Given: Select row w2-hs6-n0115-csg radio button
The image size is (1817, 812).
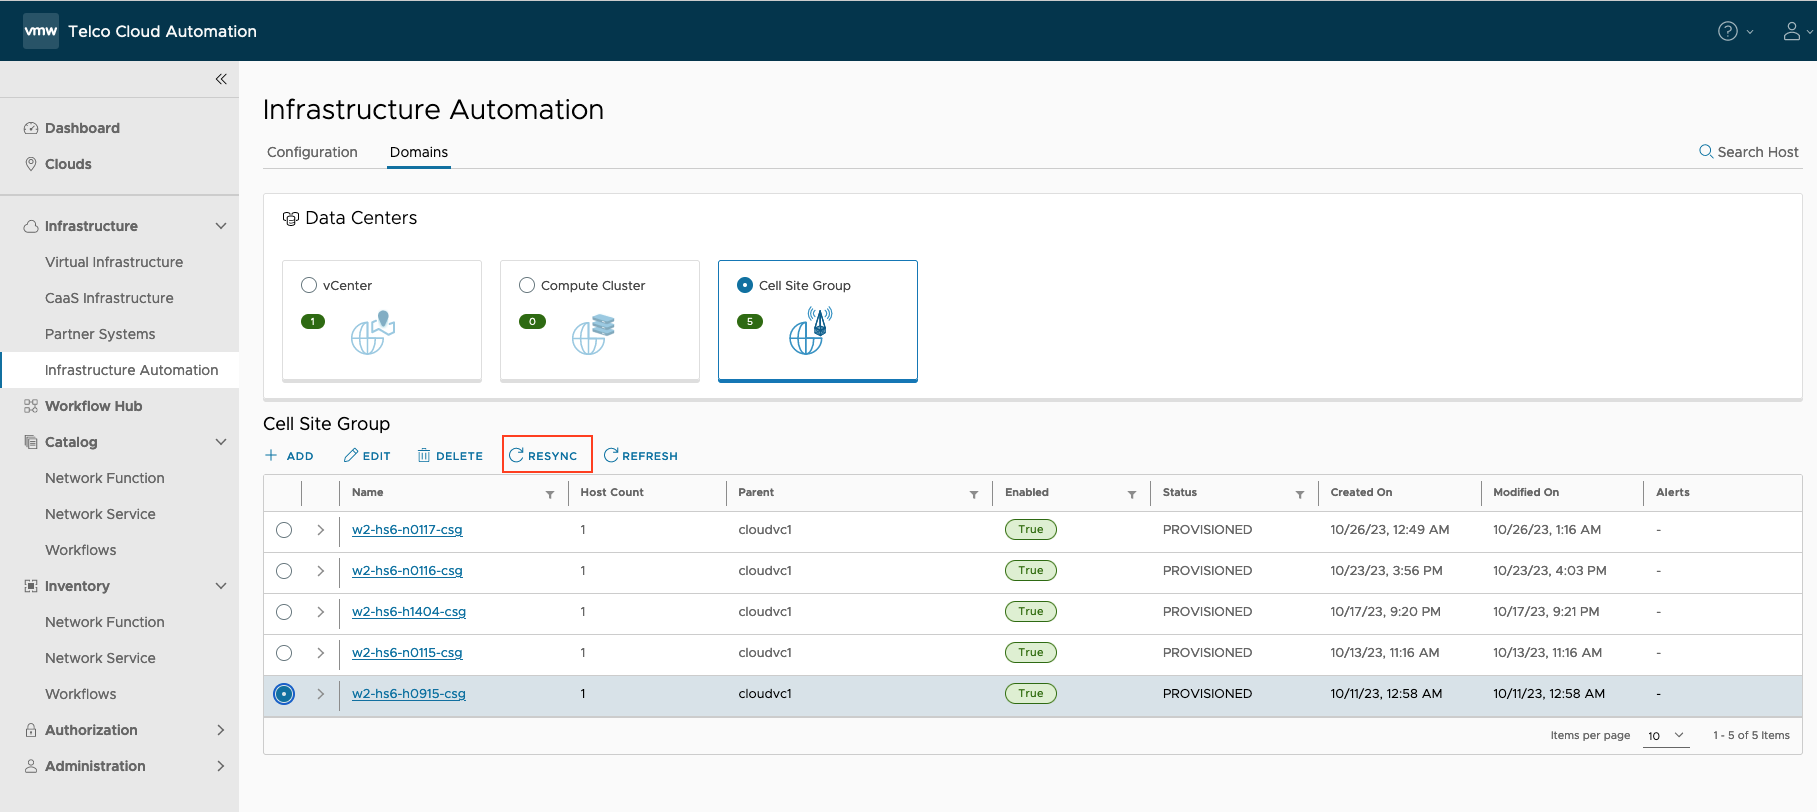Looking at the screenshot, I should pyautogui.click(x=284, y=653).
